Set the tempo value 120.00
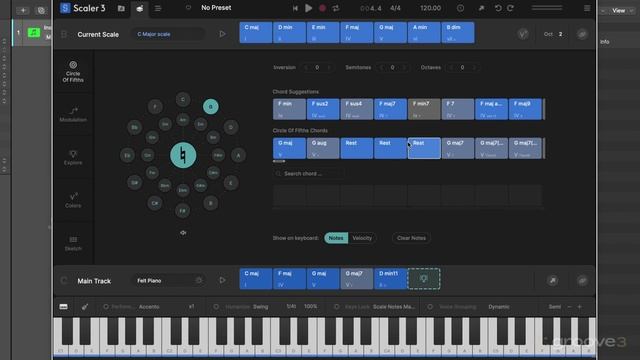This screenshot has width=640, height=360. (430, 8)
